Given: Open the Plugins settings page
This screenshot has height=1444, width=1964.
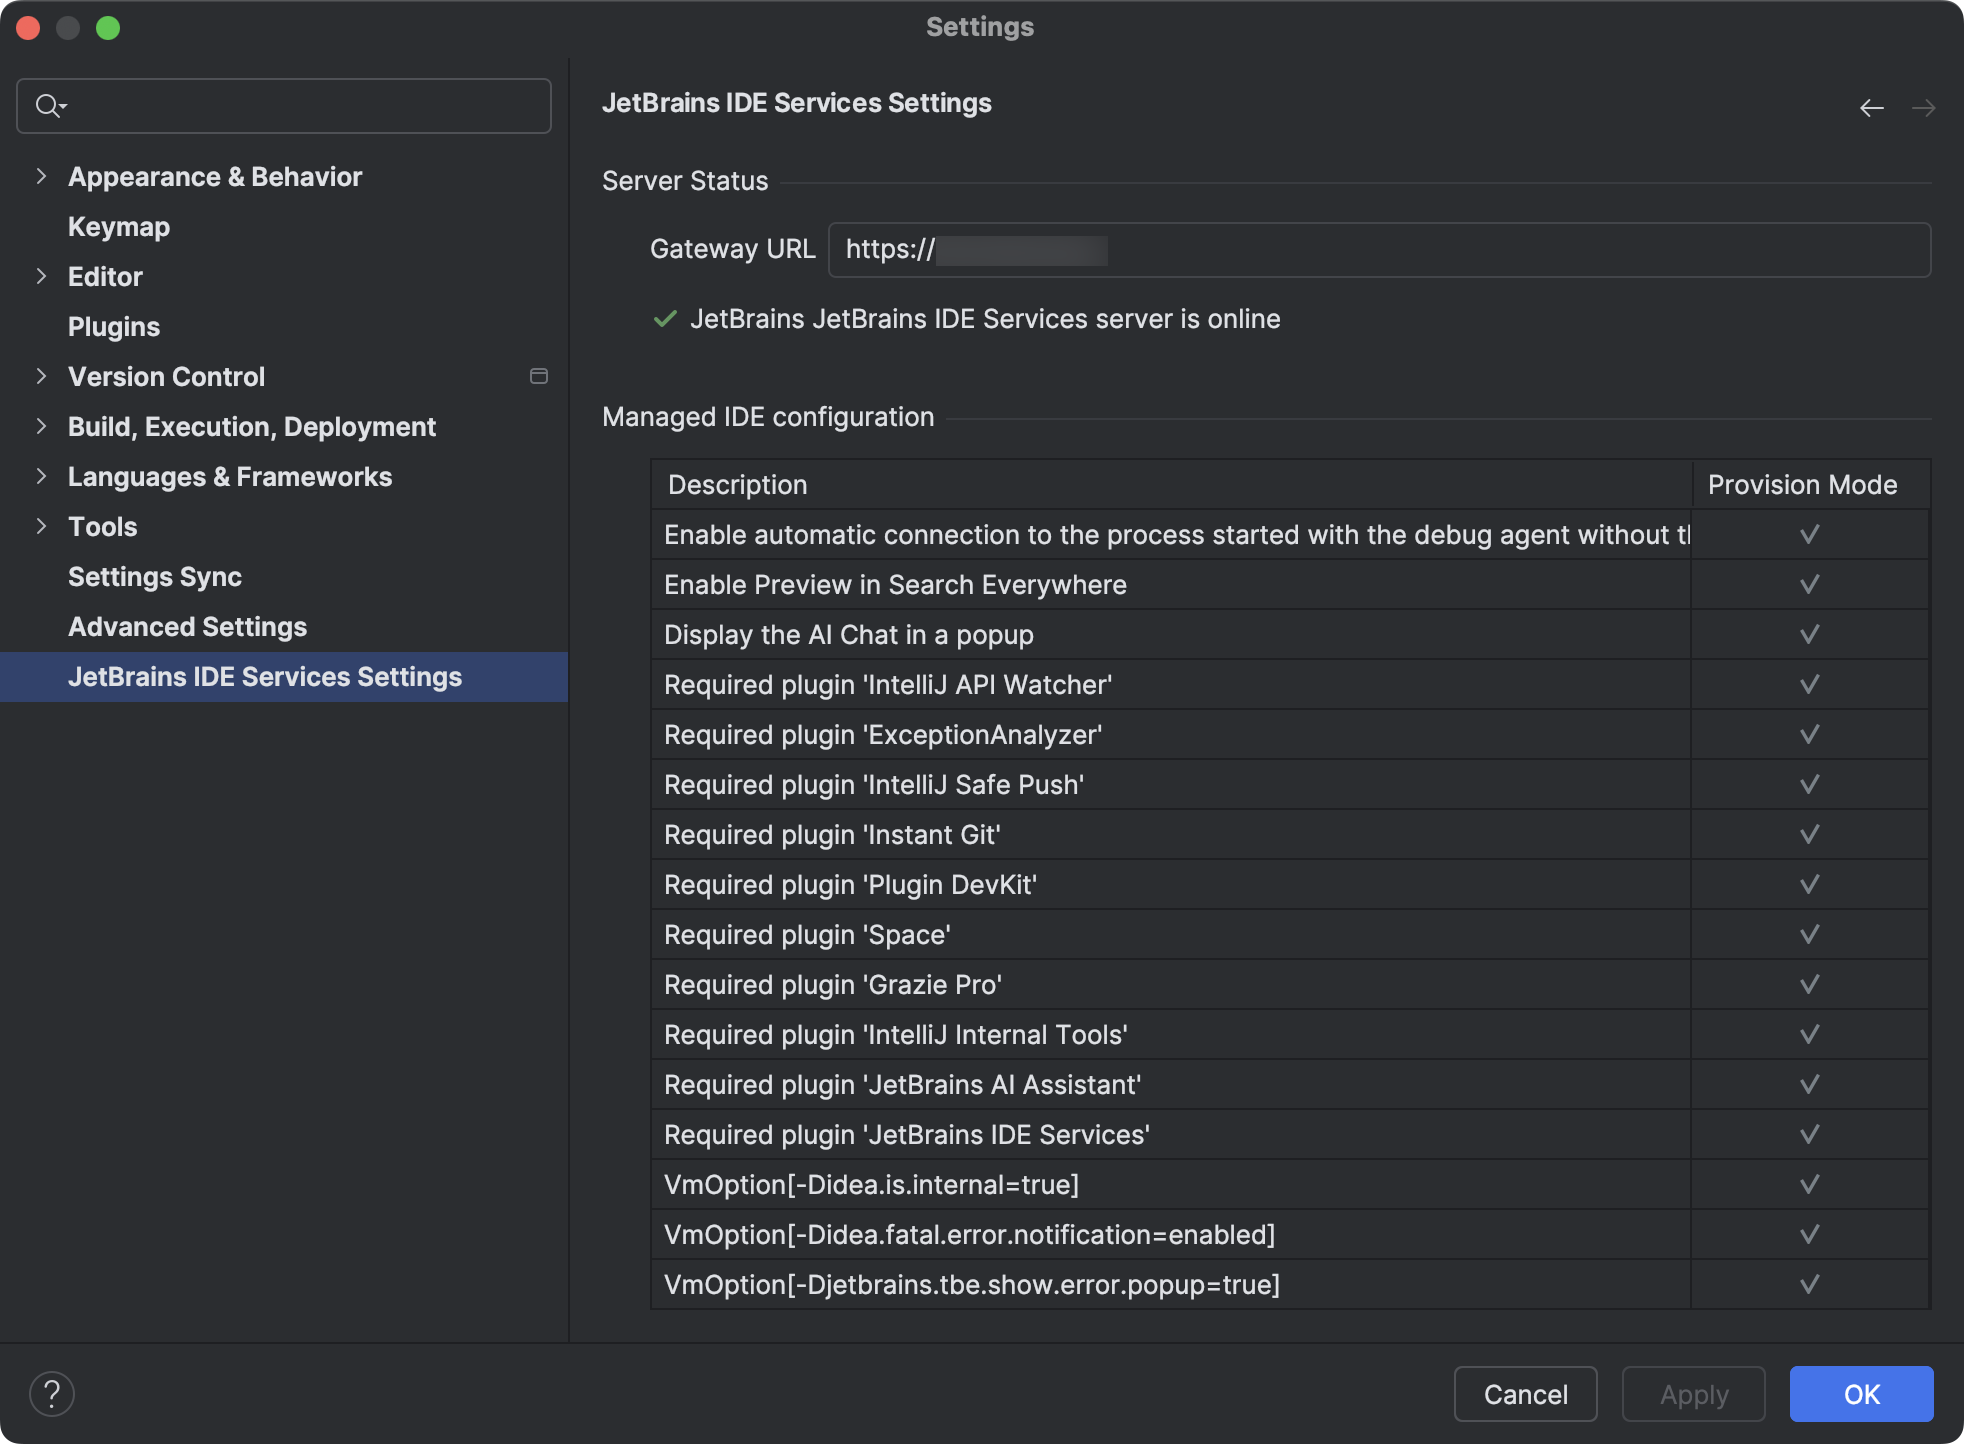Looking at the screenshot, I should pos(113,326).
